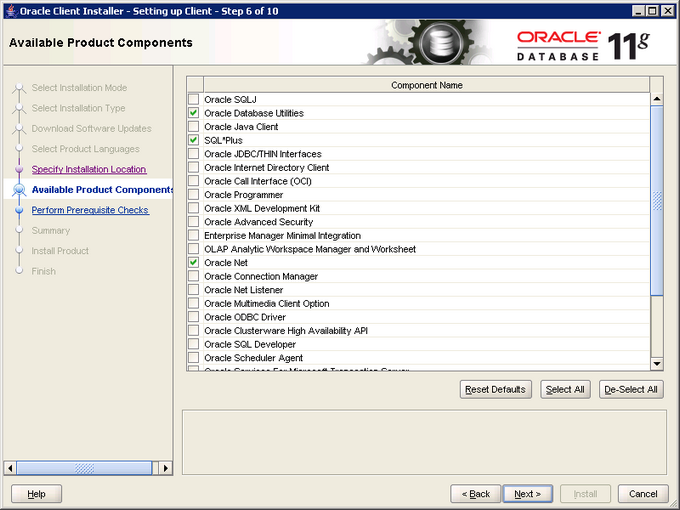Click the steps panel scroll left arrow
The width and height of the screenshot is (680, 510).
point(10,468)
